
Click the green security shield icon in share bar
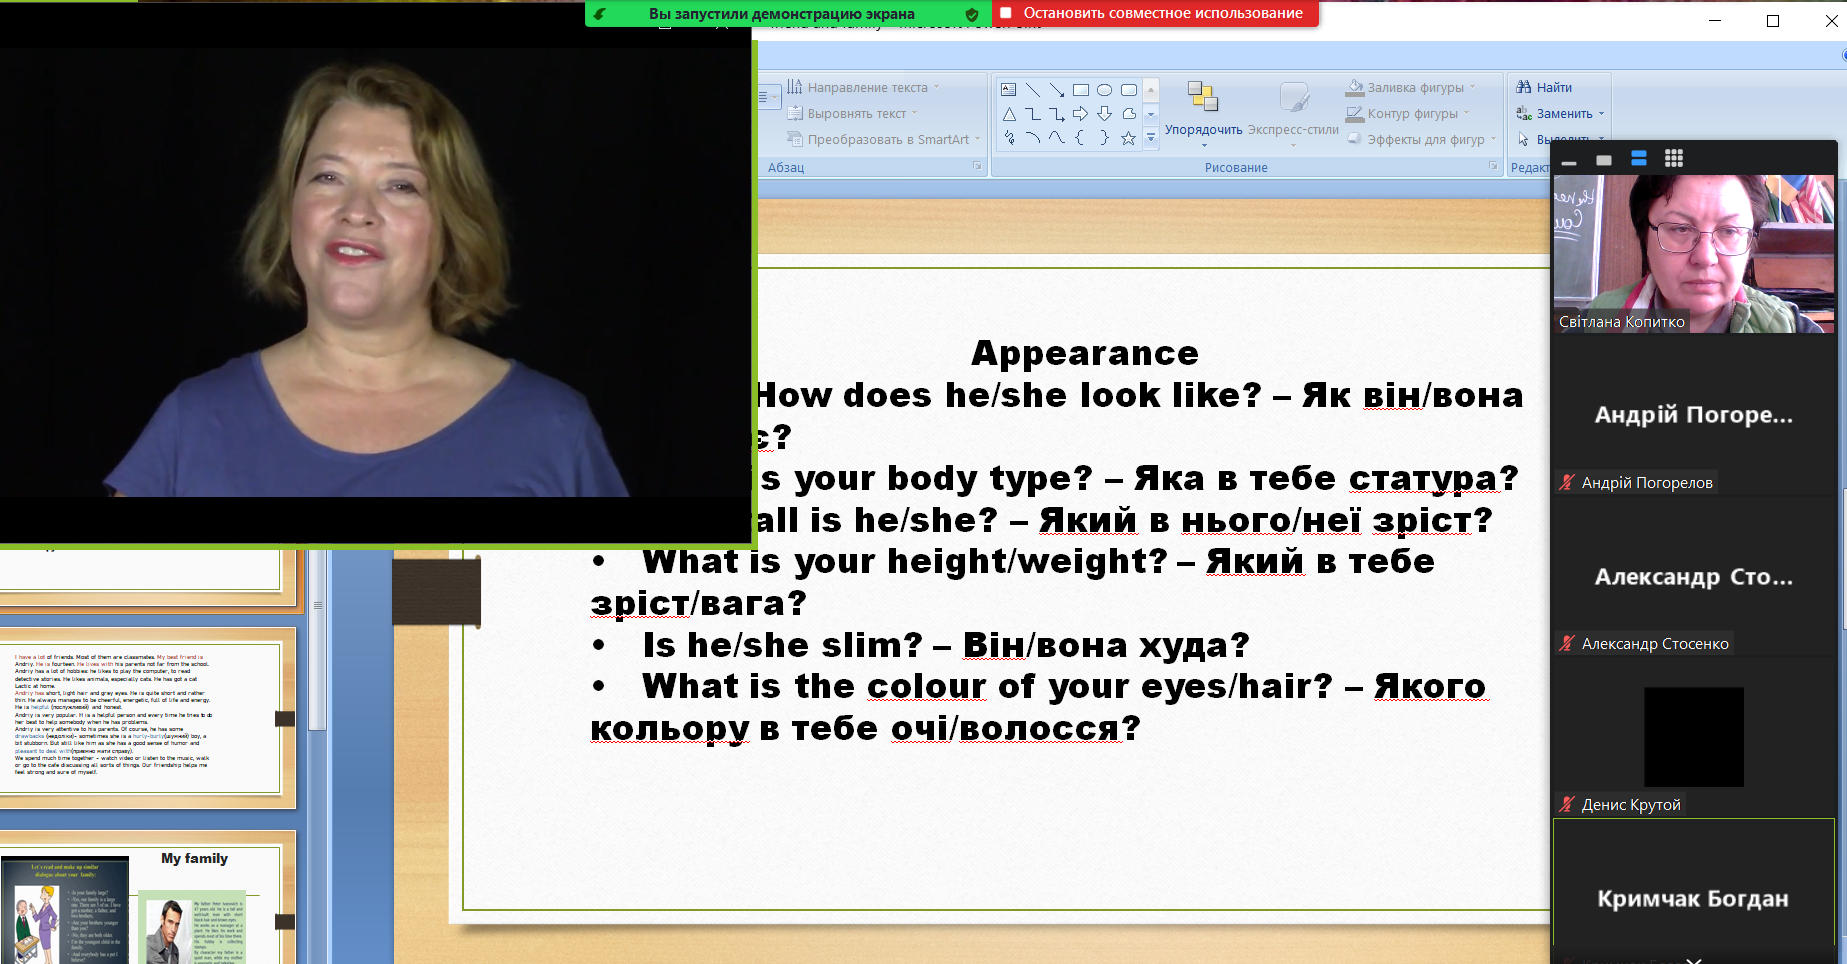pos(972,14)
